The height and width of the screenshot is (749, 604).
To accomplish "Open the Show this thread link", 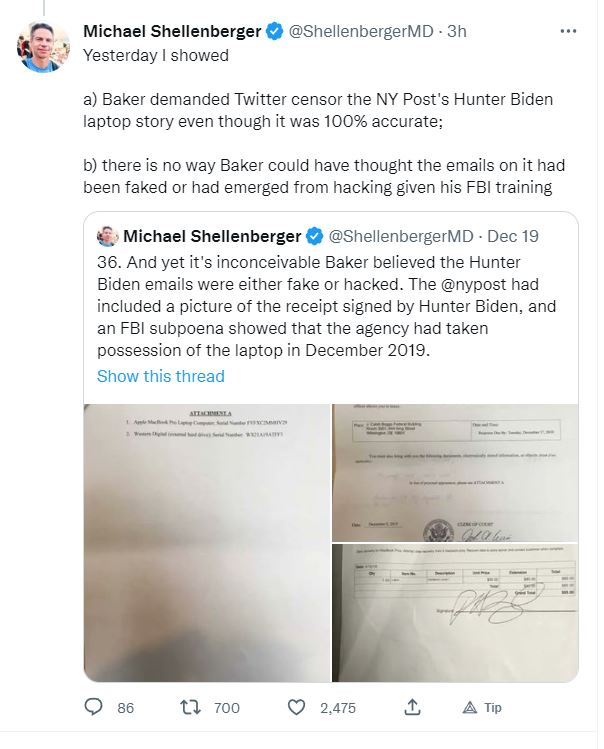I will (160, 376).
